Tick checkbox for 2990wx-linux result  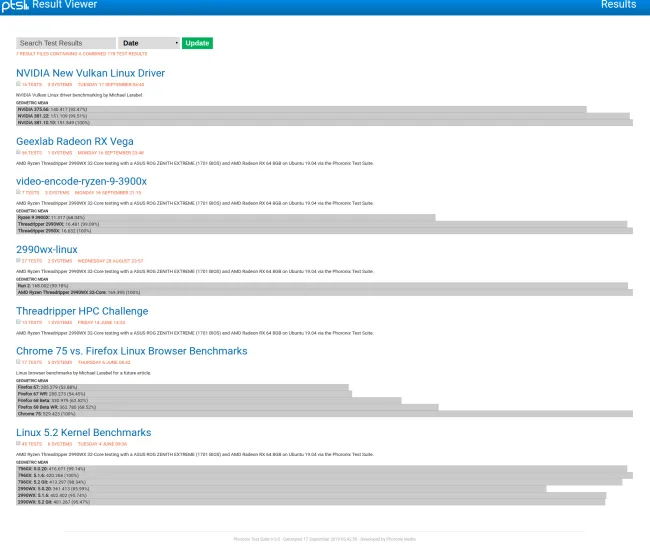pyautogui.click(x=18, y=260)
